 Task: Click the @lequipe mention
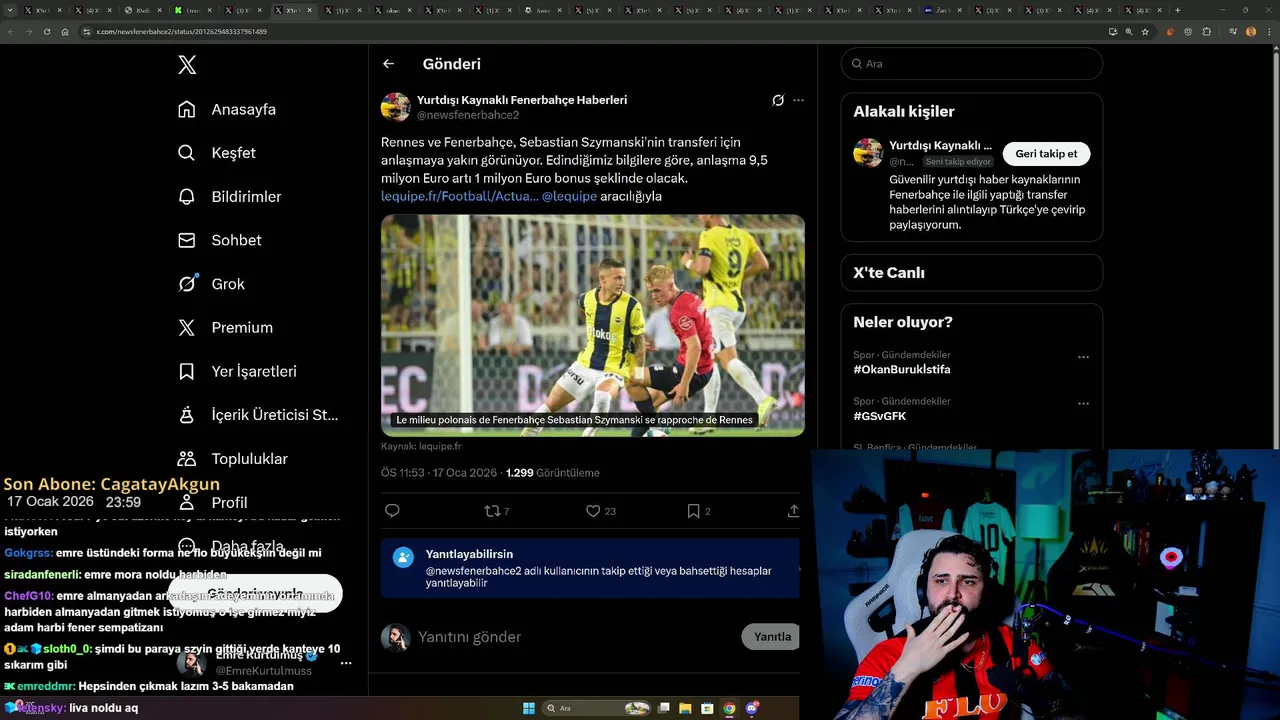[x=569, y=196]
